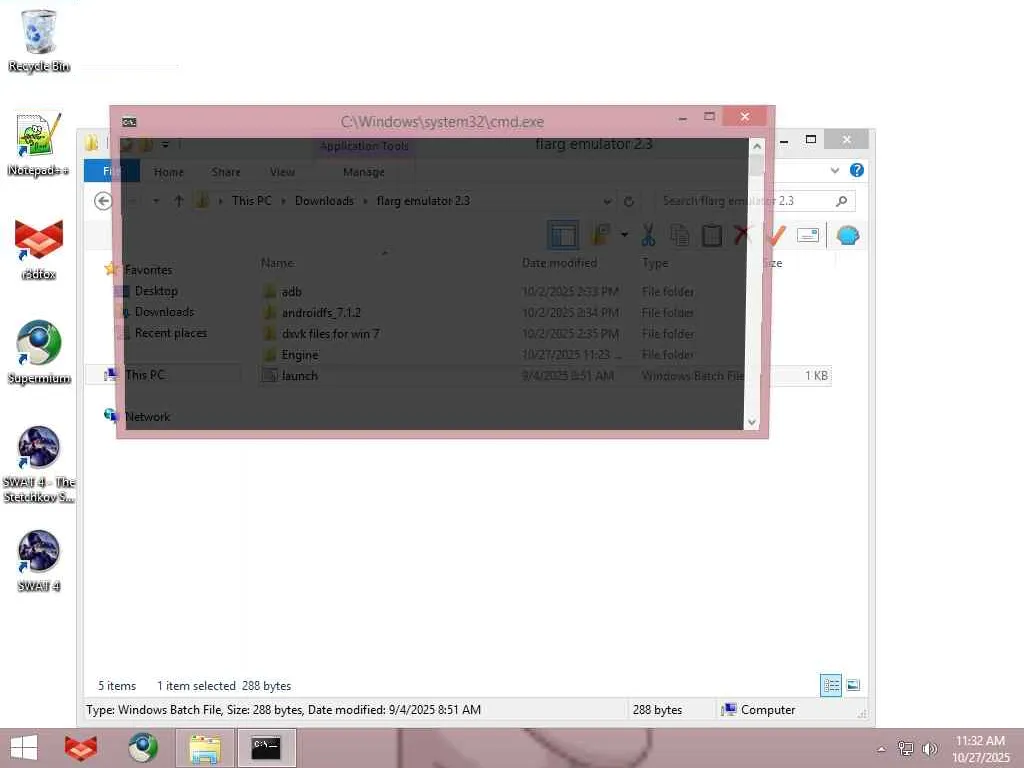This screenshot has height=768, width=1024.
Task: Select Network in the navigation pane
Action: click(x=147, y=417)
